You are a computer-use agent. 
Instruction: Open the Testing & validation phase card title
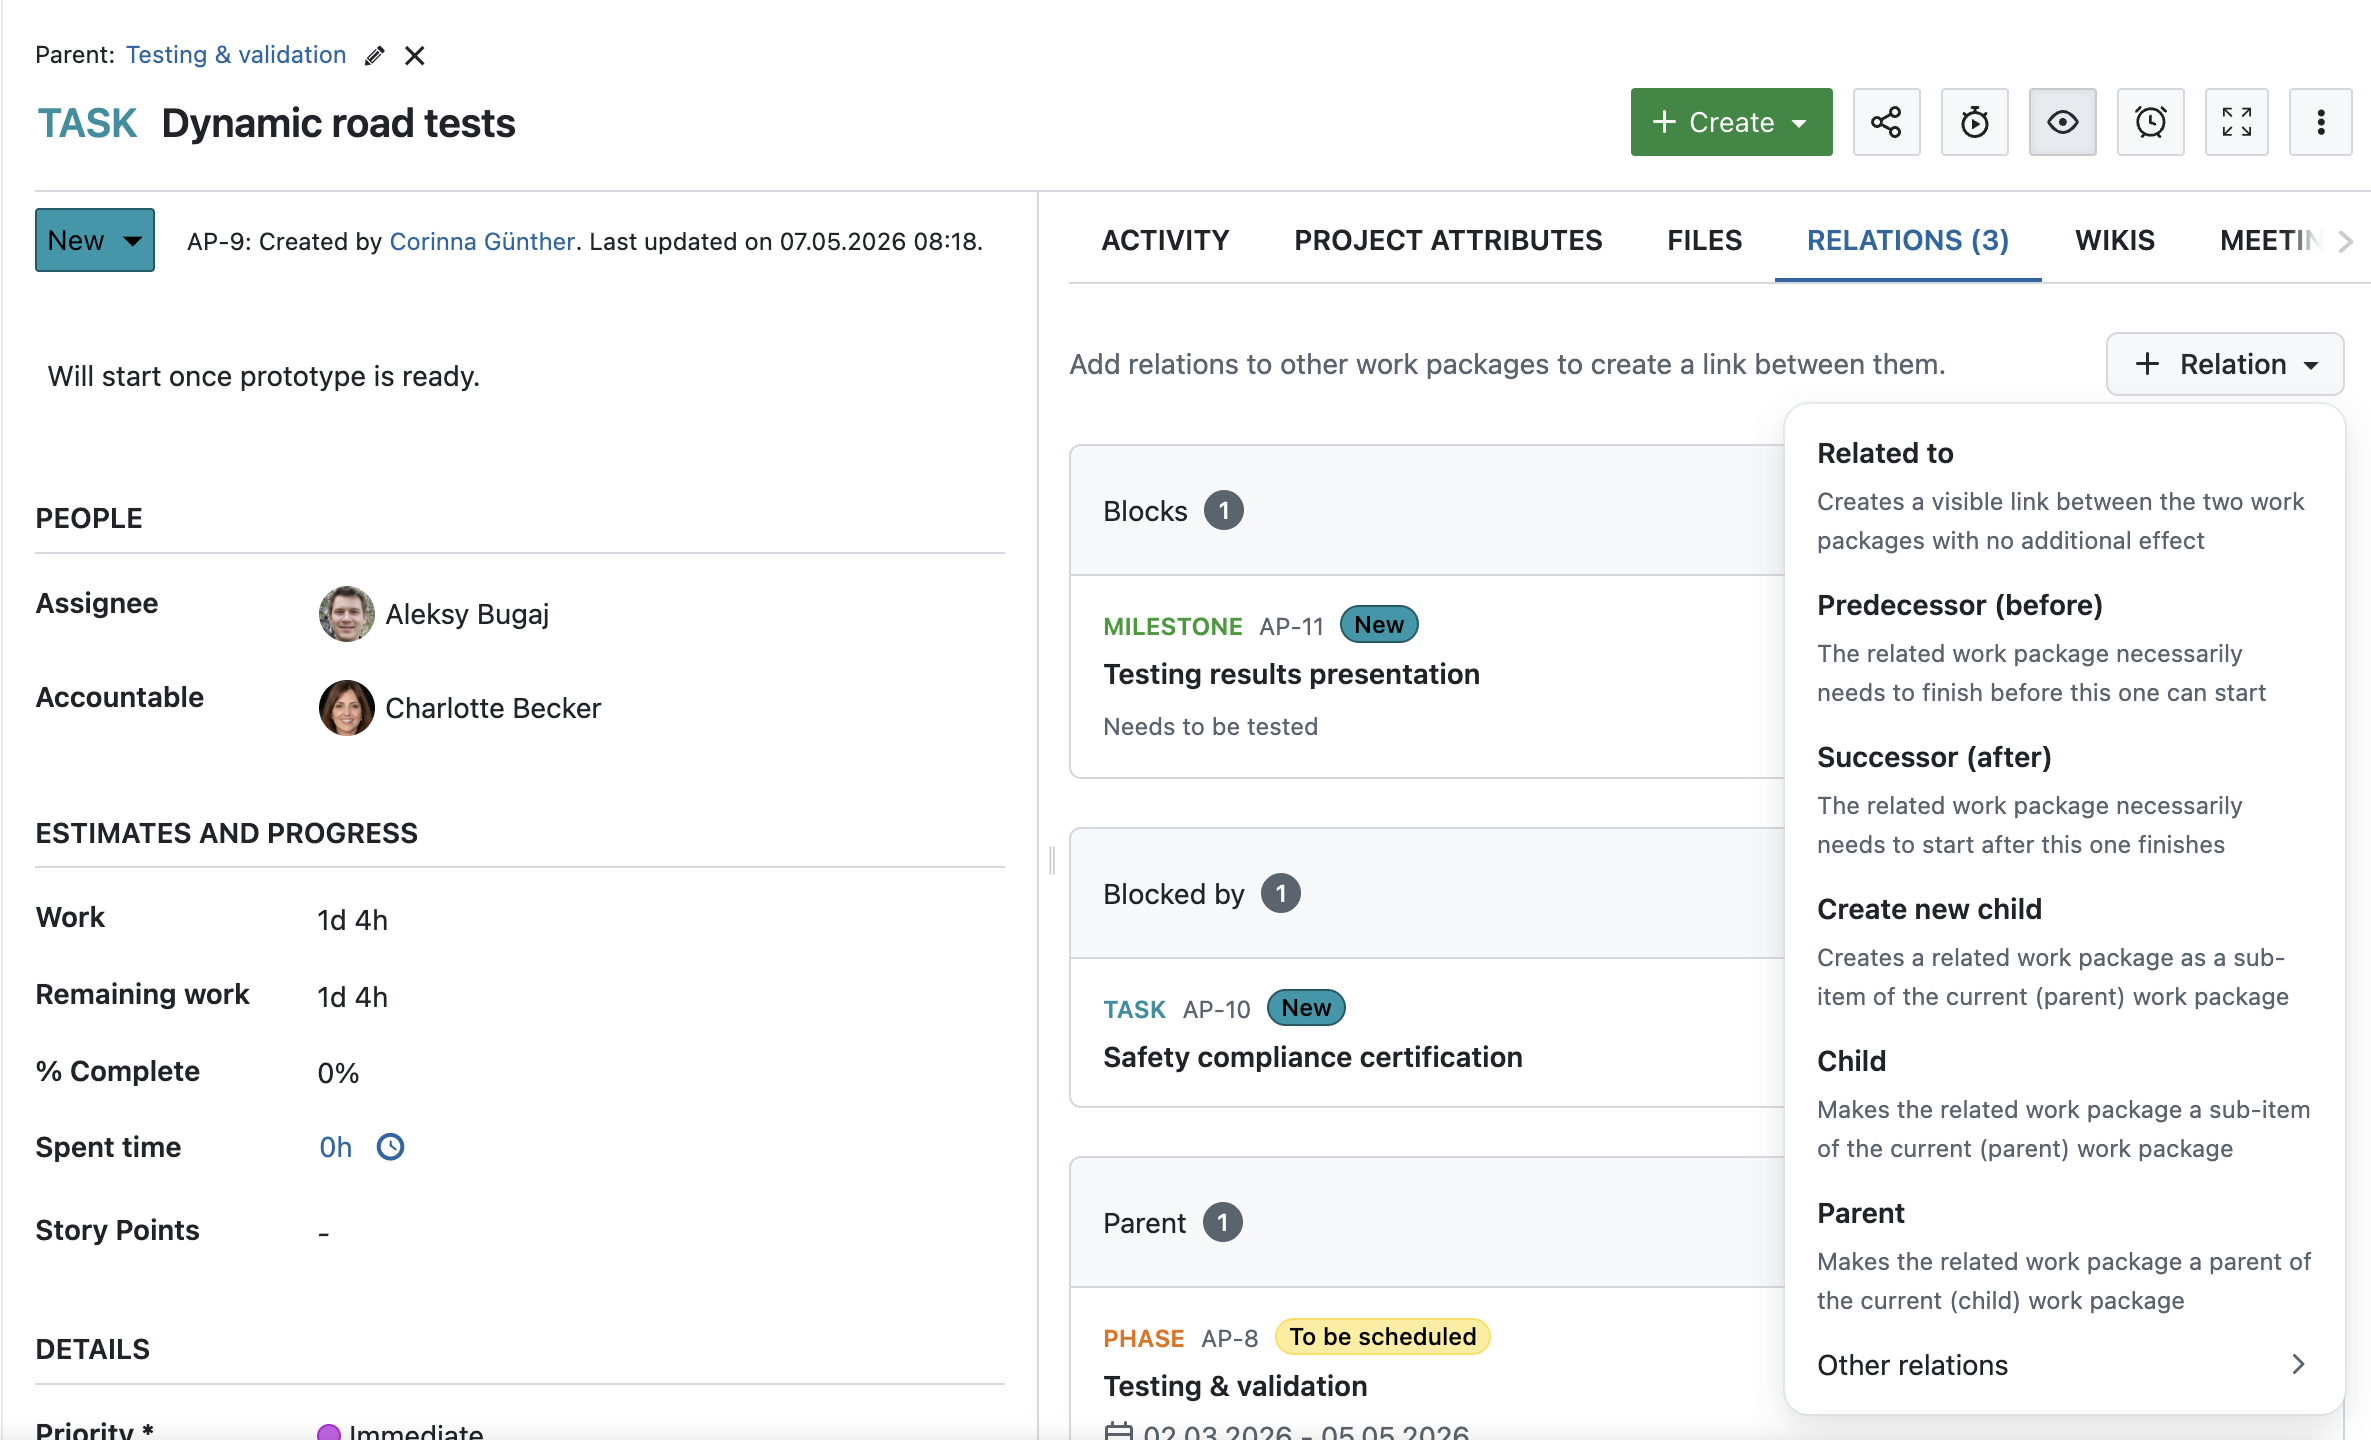[x=1235, y=1386]
